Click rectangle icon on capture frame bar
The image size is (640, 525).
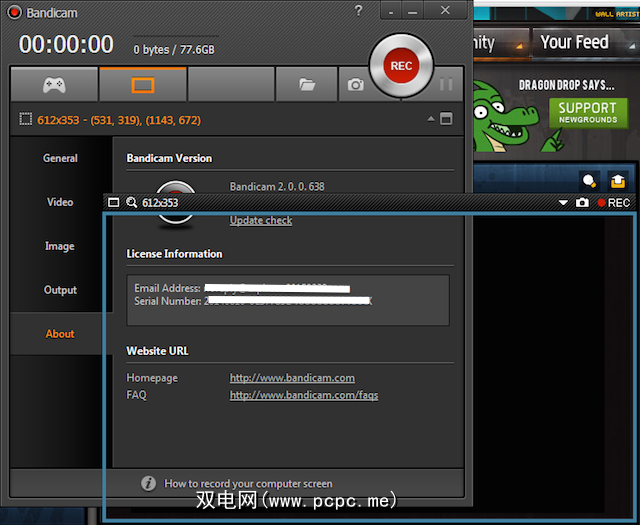tap(114, 202)
